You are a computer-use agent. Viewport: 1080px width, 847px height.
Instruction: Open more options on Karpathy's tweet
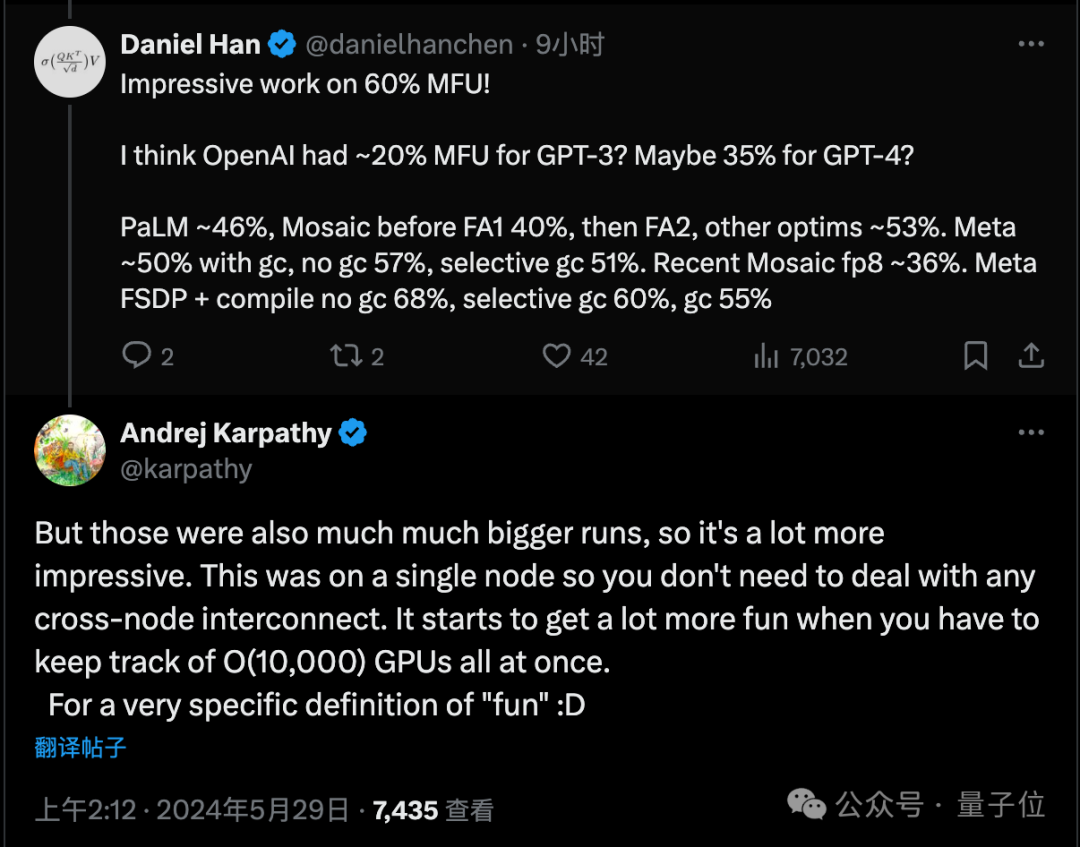(1031, 433)
